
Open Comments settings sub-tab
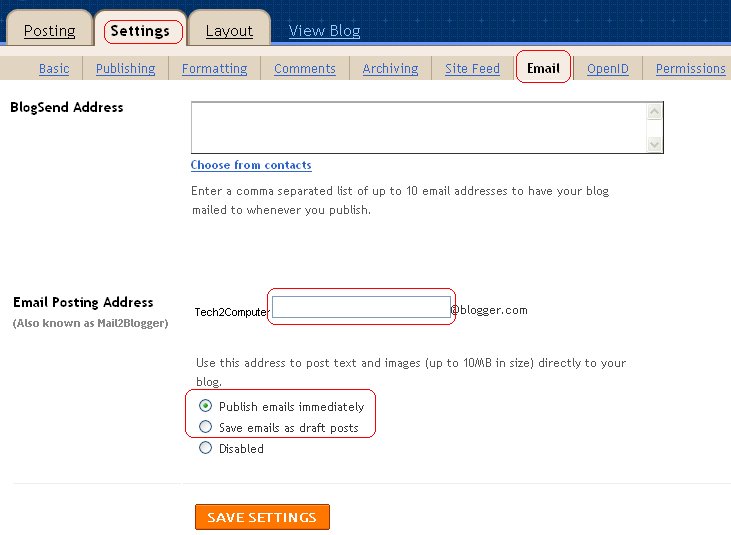pyautogui.click(x=305, y=69)
